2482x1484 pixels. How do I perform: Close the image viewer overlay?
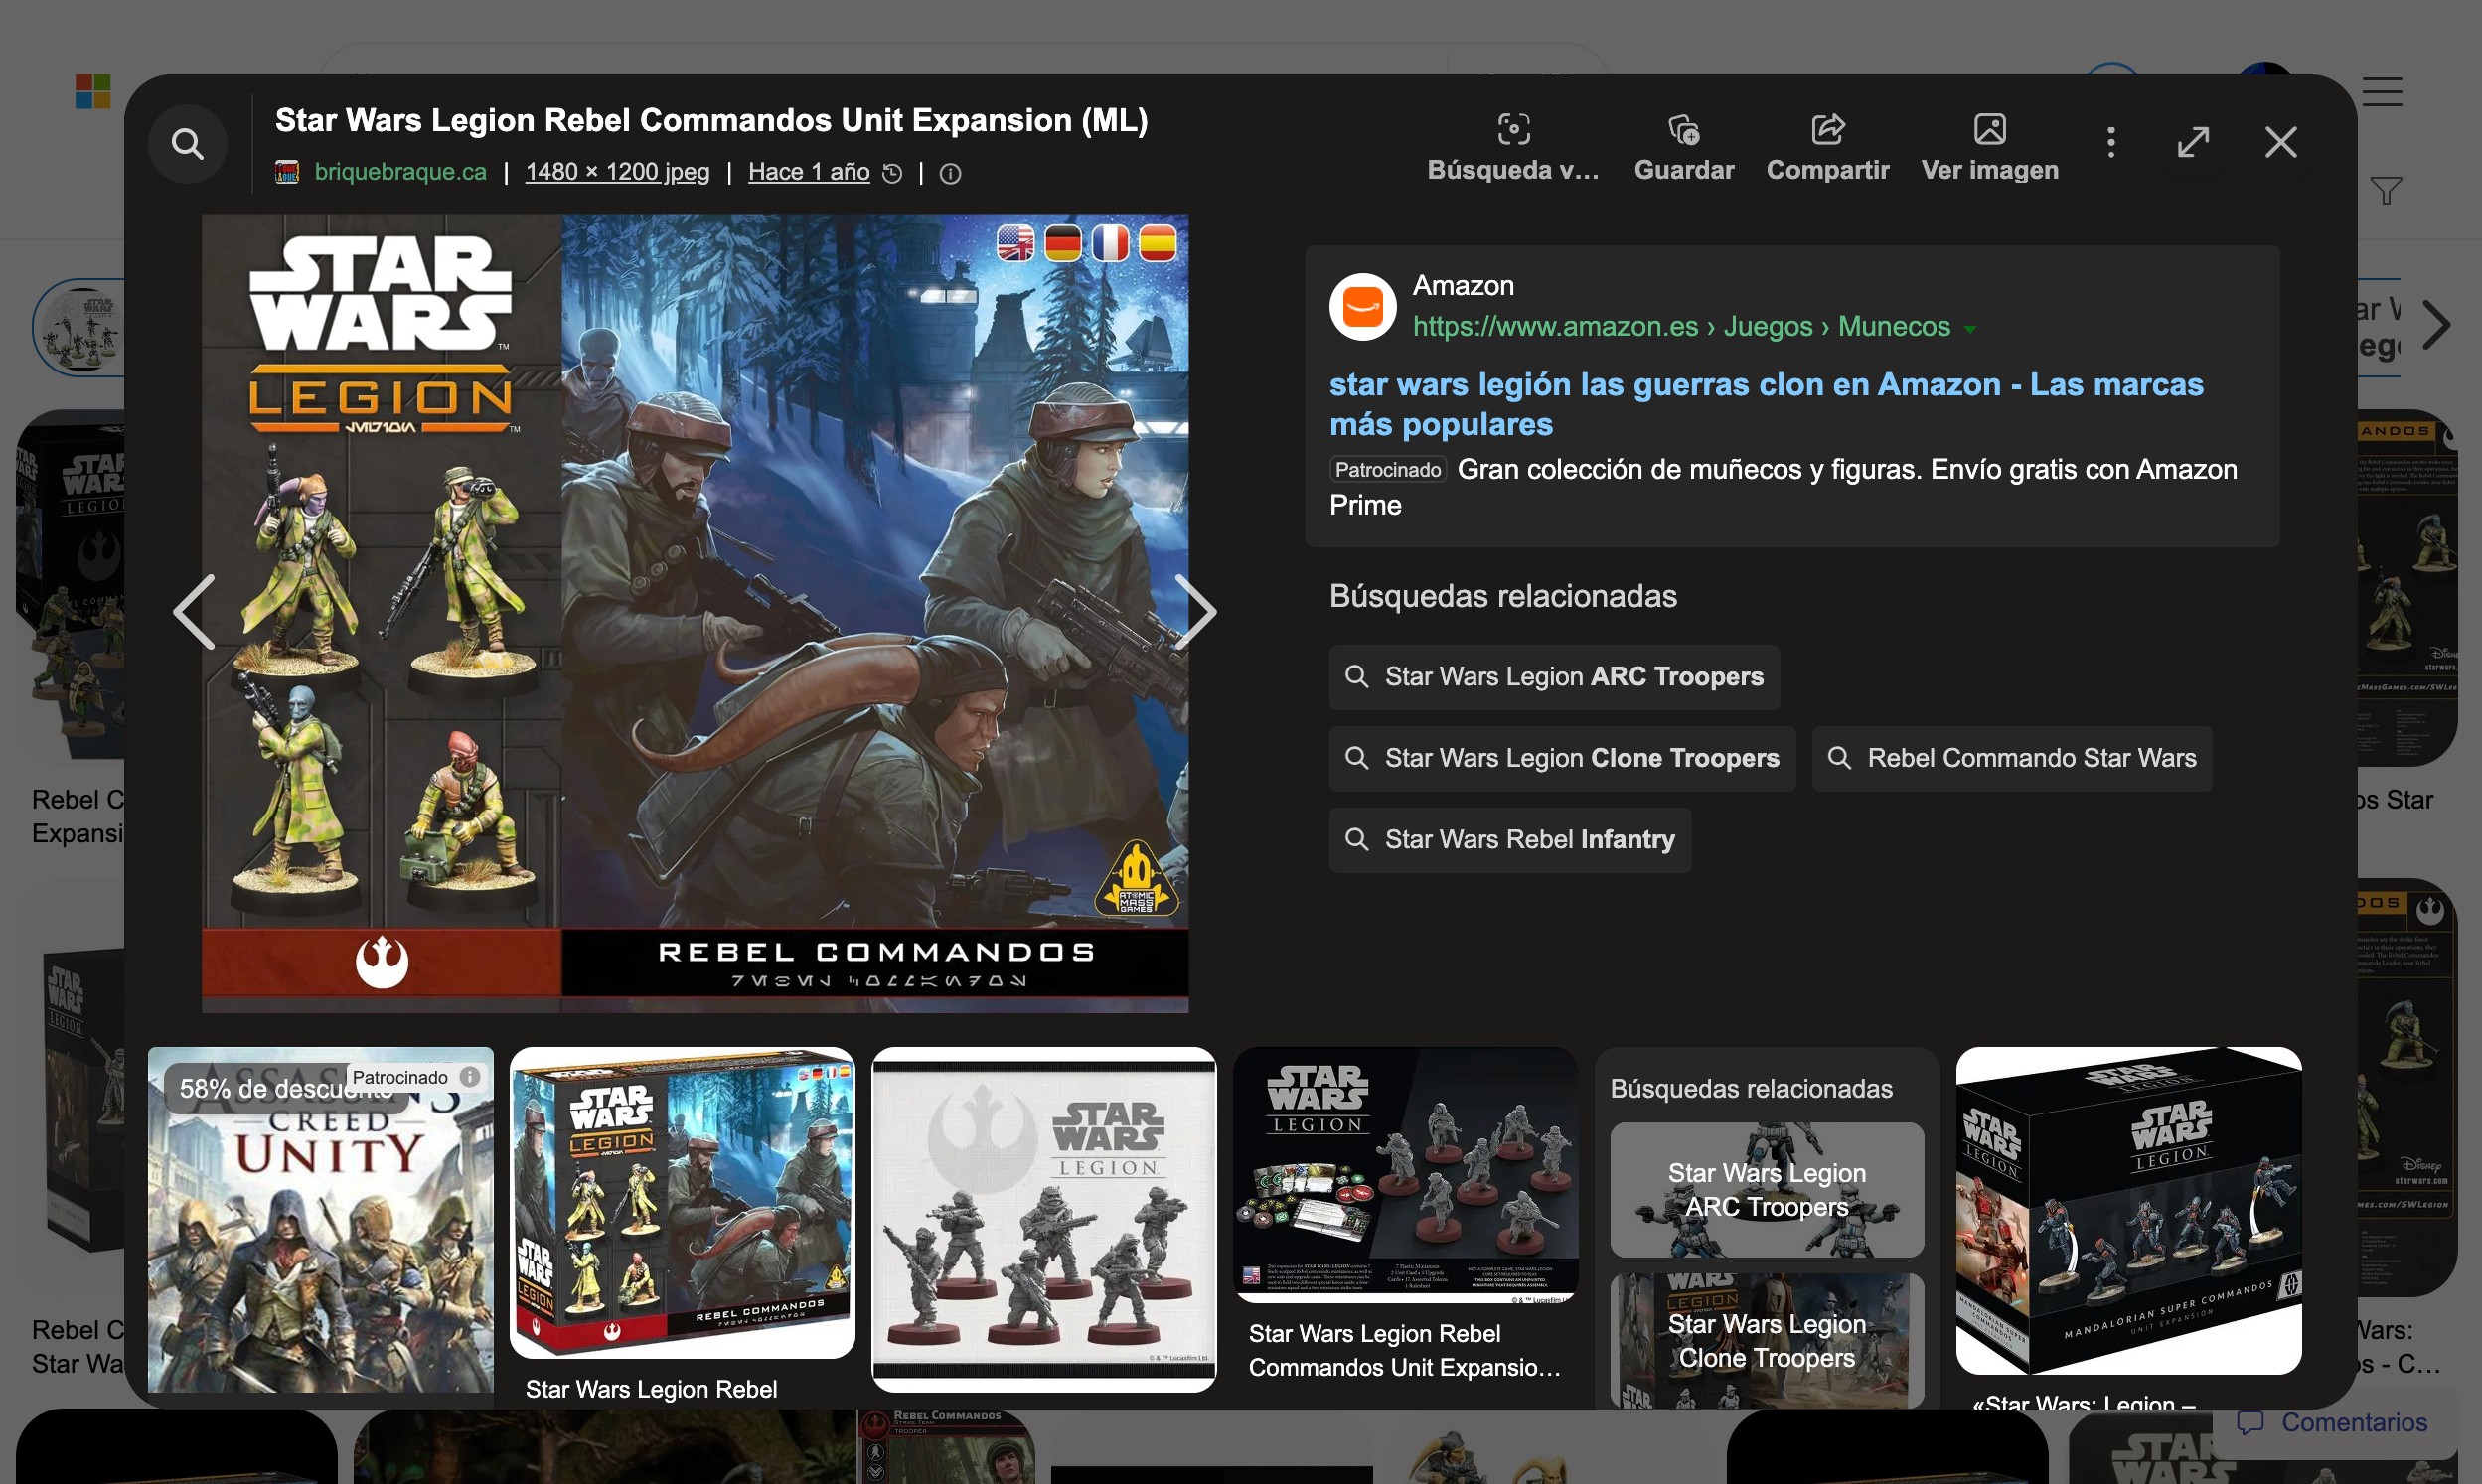[x=2281, y=142]
